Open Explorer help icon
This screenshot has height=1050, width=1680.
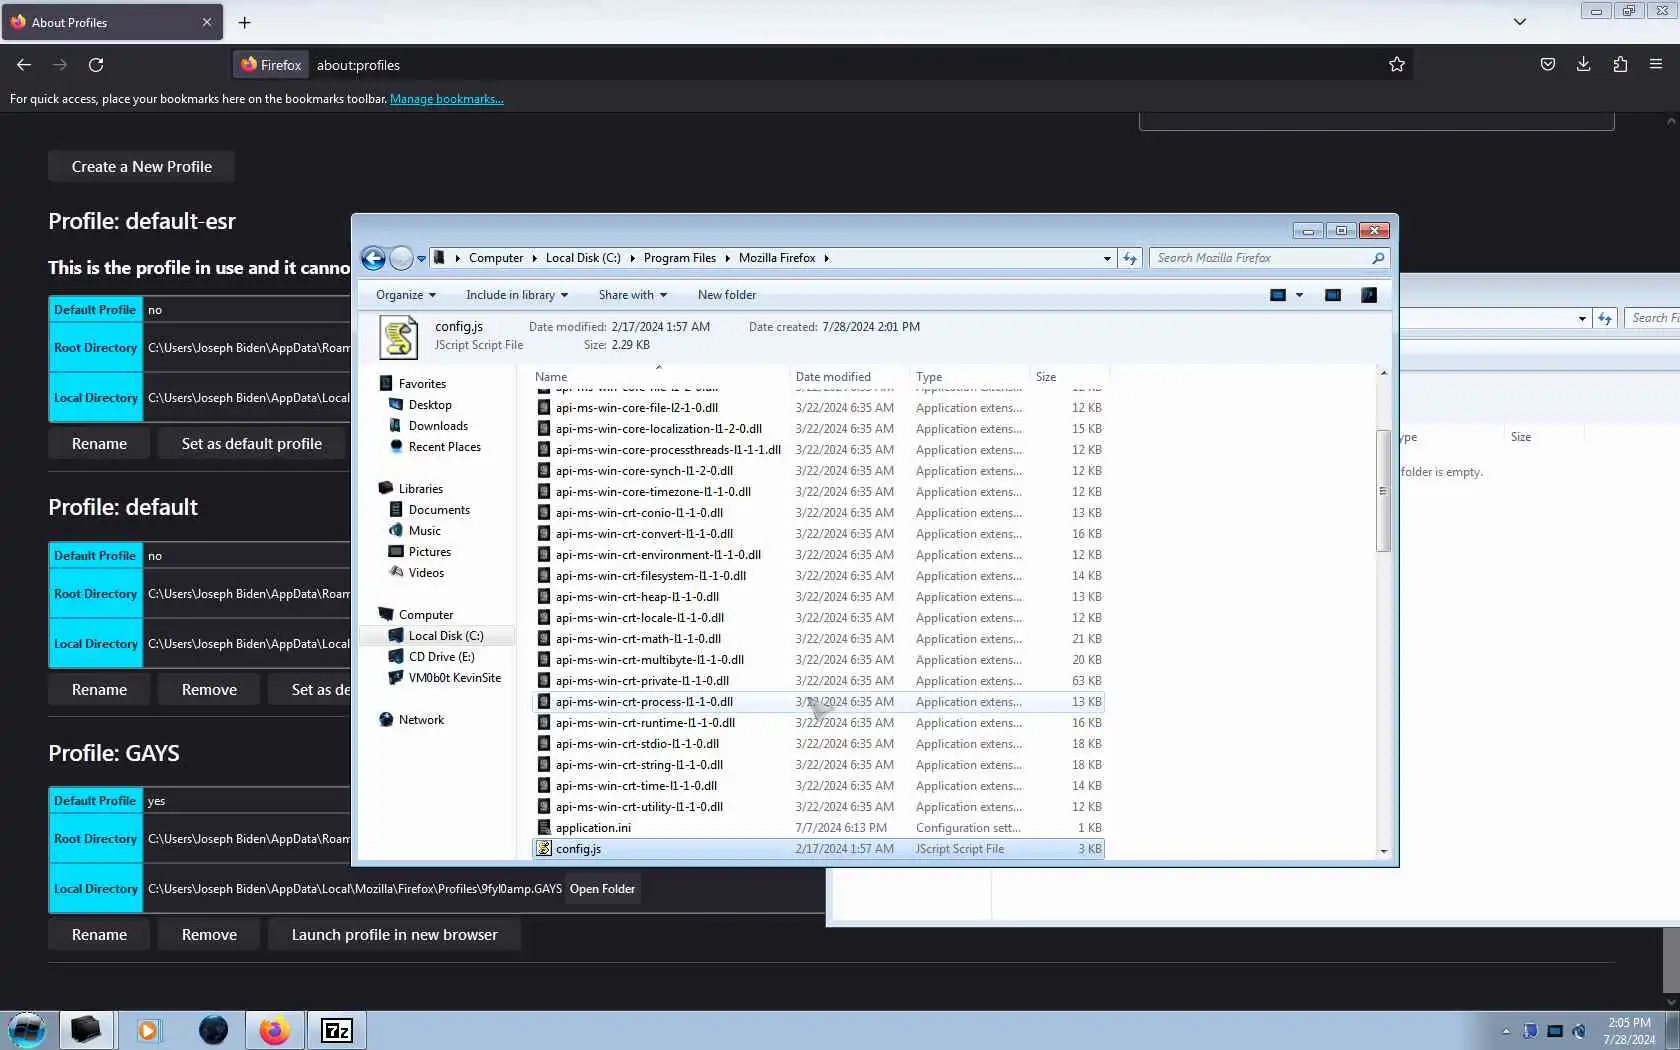[1369, 295]
